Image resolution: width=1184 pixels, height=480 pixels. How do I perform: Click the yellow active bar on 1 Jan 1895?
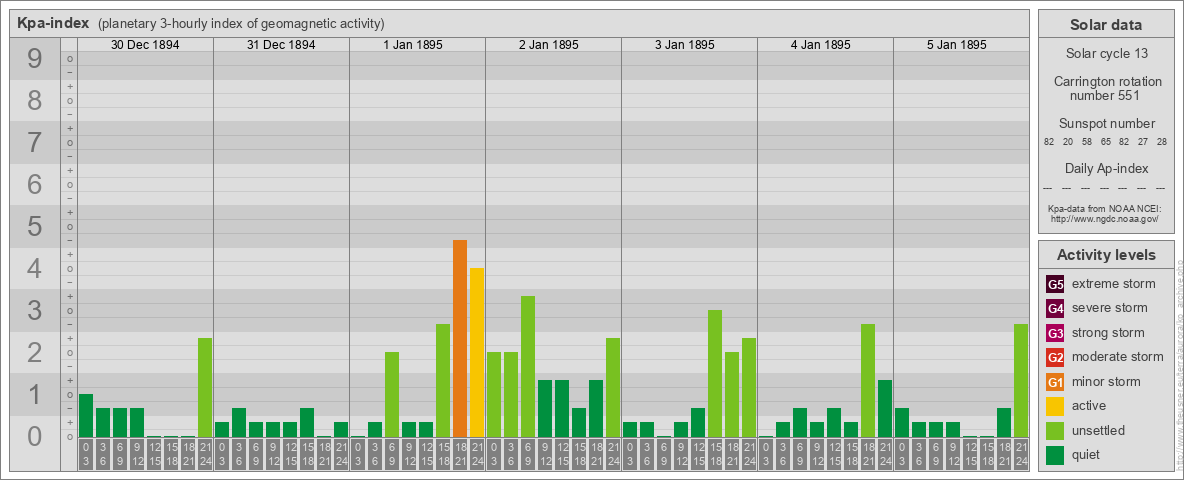pos(477,352)
